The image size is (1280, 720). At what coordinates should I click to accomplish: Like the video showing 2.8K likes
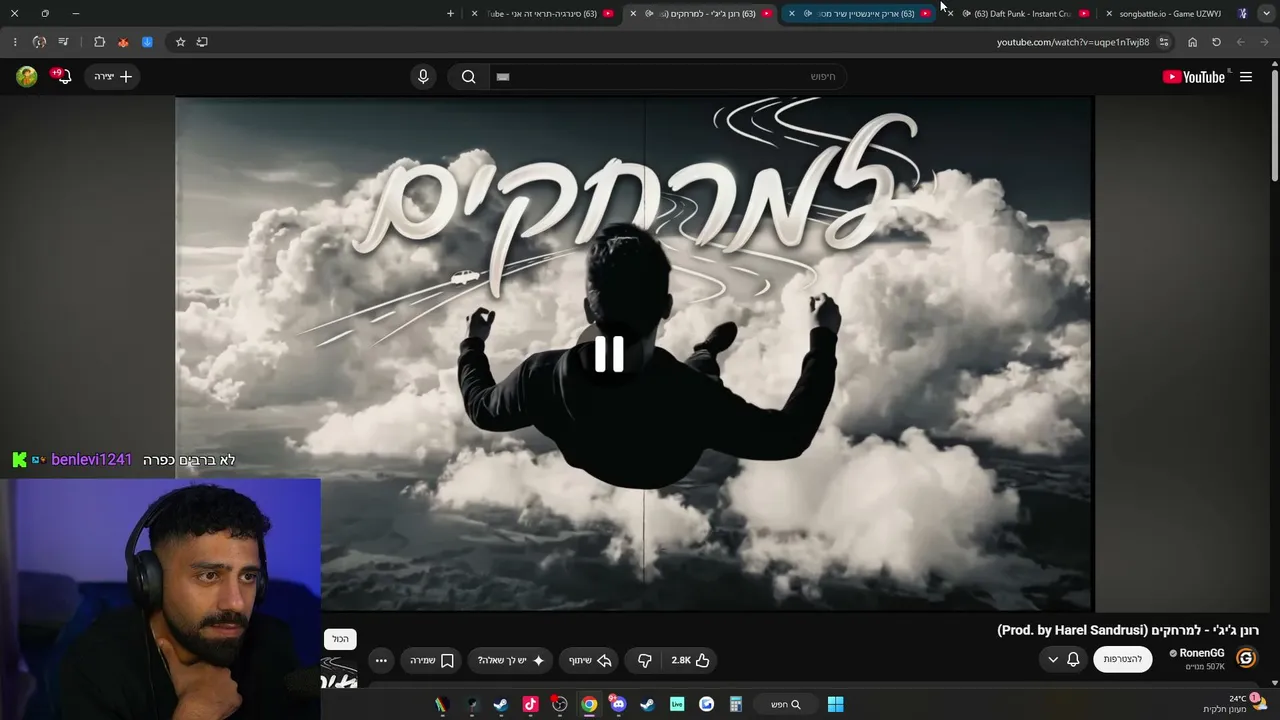click(x=690, y=660)
